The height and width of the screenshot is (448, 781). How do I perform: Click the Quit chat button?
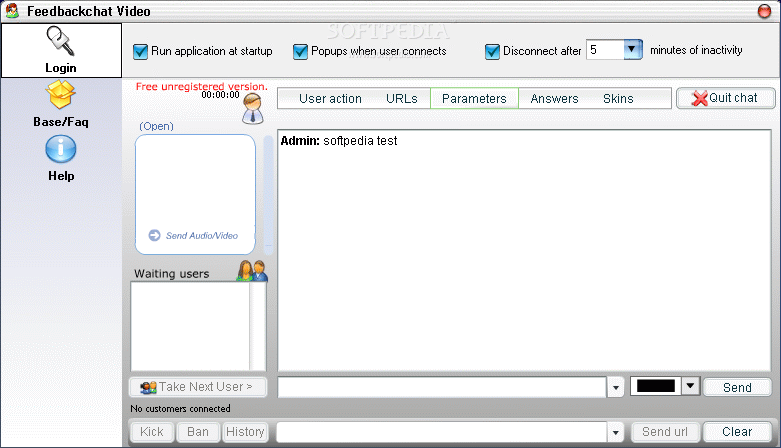pyautogui.click(x=726, y=98)
